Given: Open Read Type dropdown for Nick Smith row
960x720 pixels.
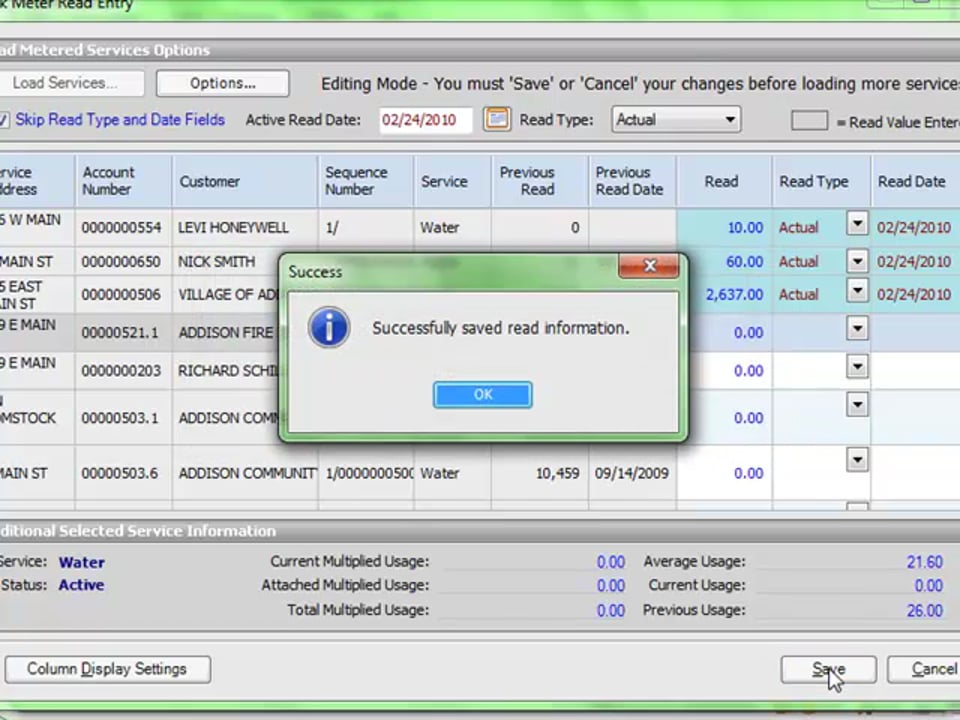Looking at the screenshot, I should click(857, 261).
